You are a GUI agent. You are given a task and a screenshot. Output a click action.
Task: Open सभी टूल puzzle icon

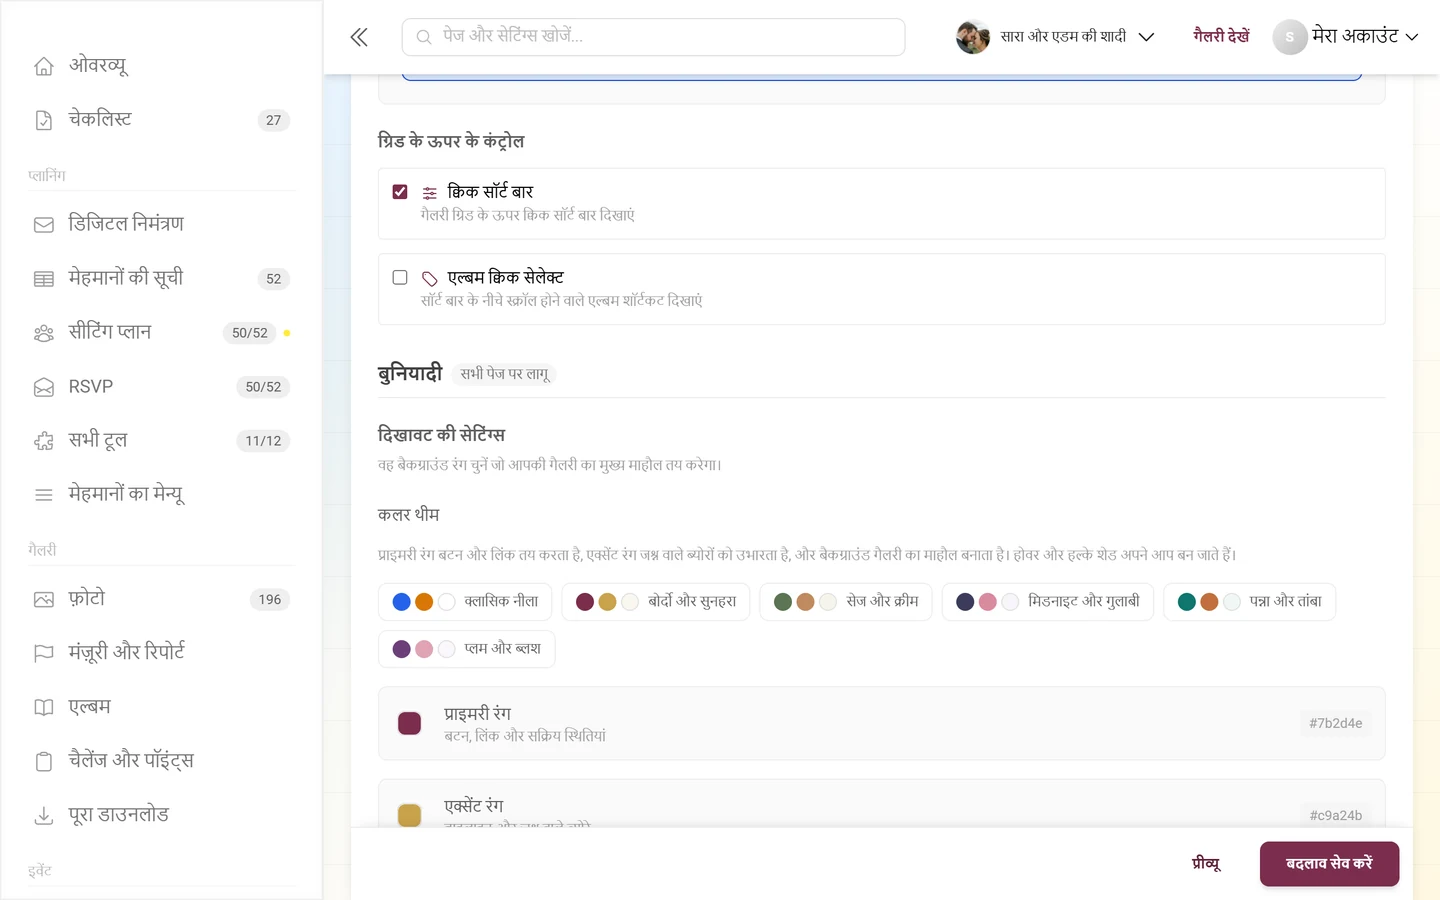[44, 441]
